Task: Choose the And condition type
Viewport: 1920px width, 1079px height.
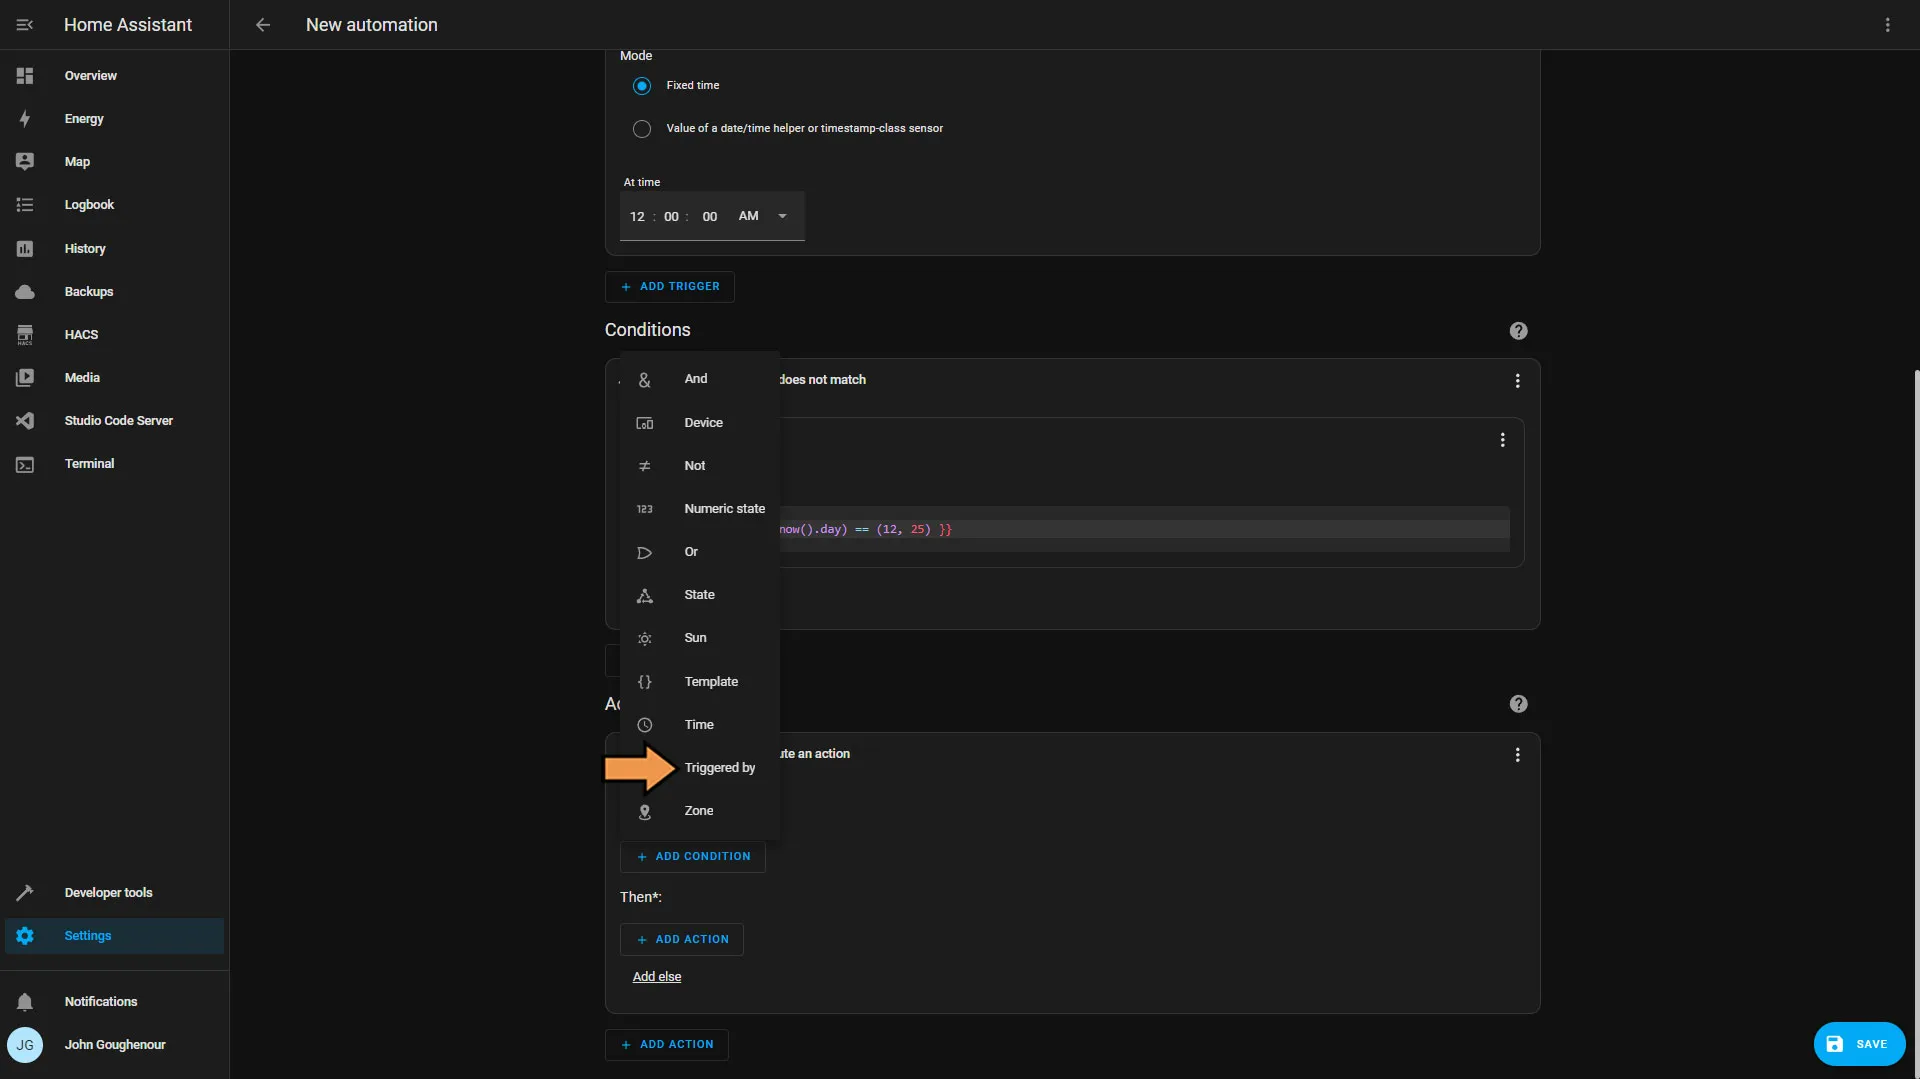Action: pos(700,379)
